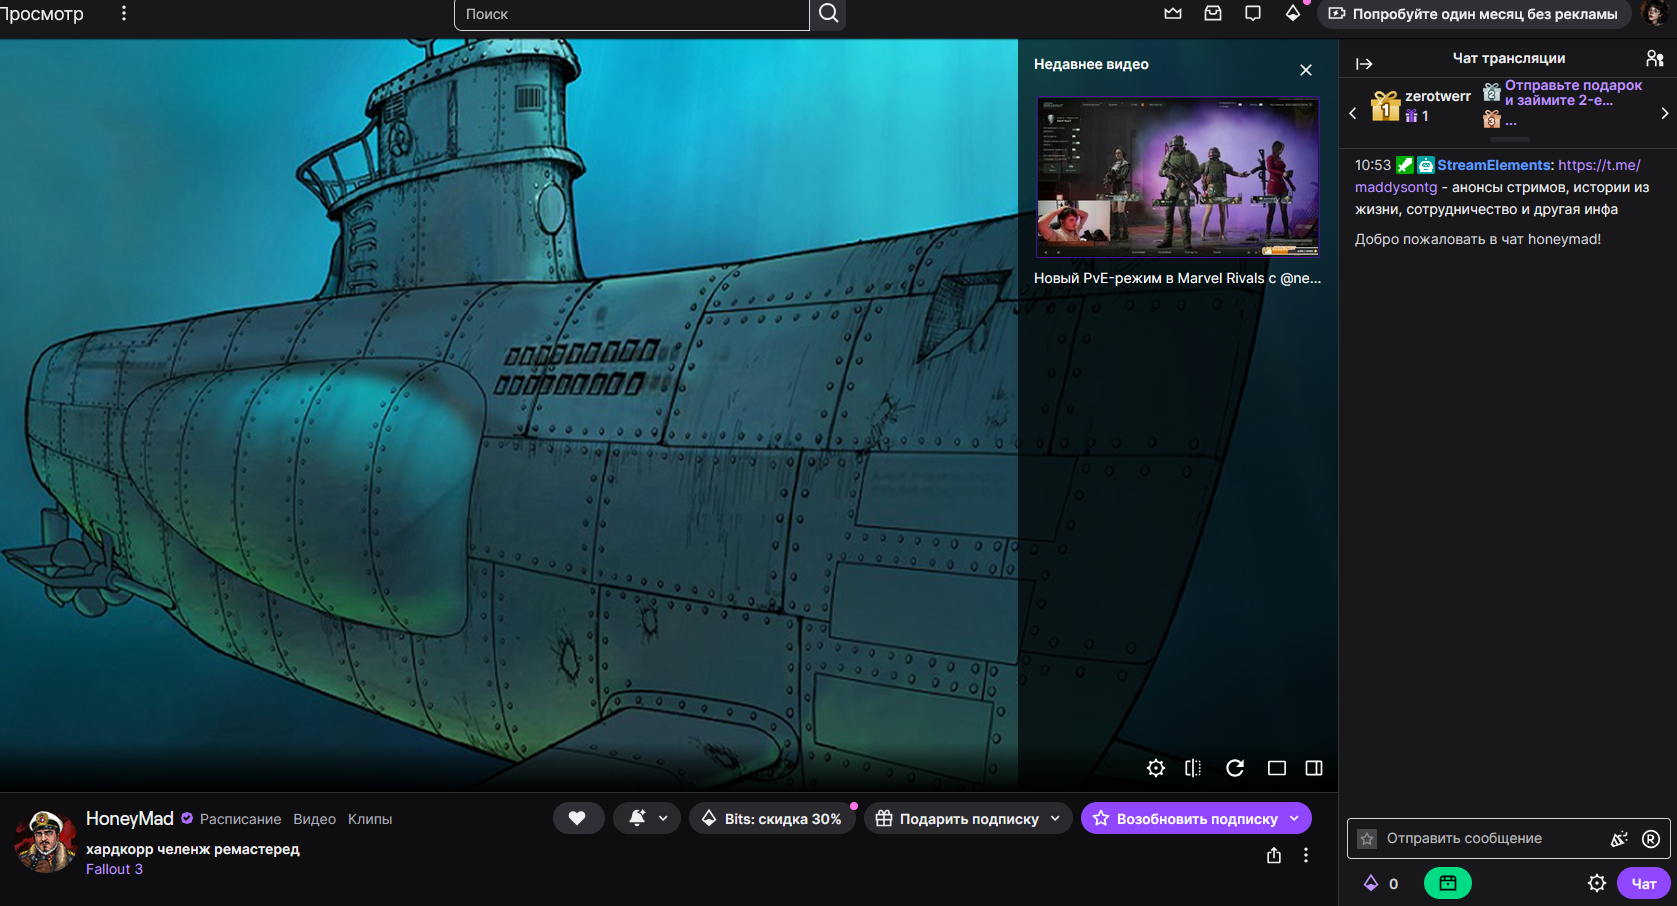Open the Fallout 3 category link
1677x906 pixels.
pos(115,869)
